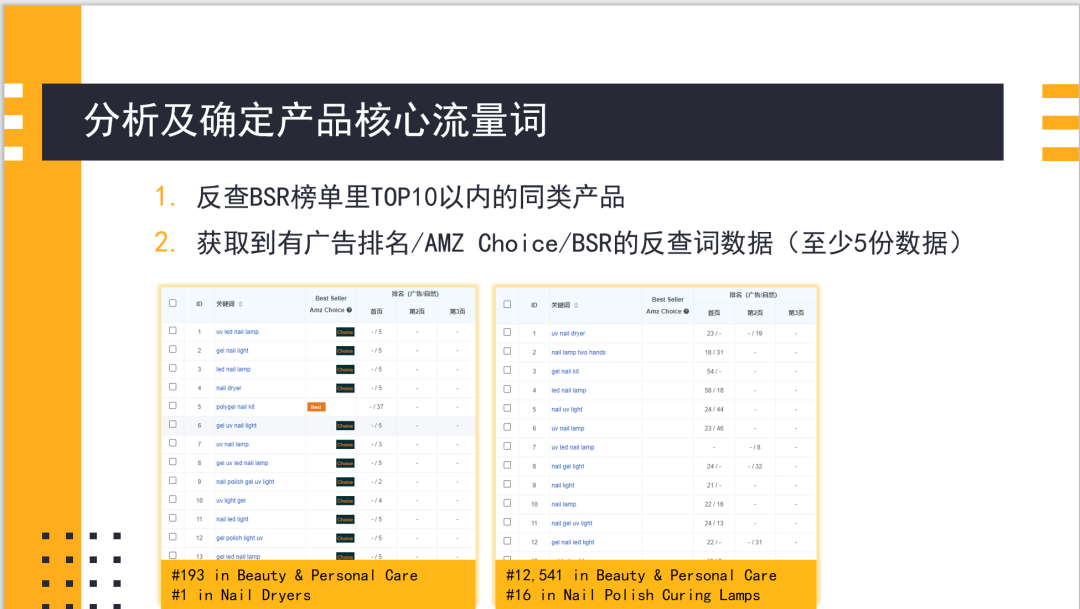Viewport: 1080px width, 609px height.
Task: Click the orange Best badge beside polygel nail kit
Action: point(316,407)
